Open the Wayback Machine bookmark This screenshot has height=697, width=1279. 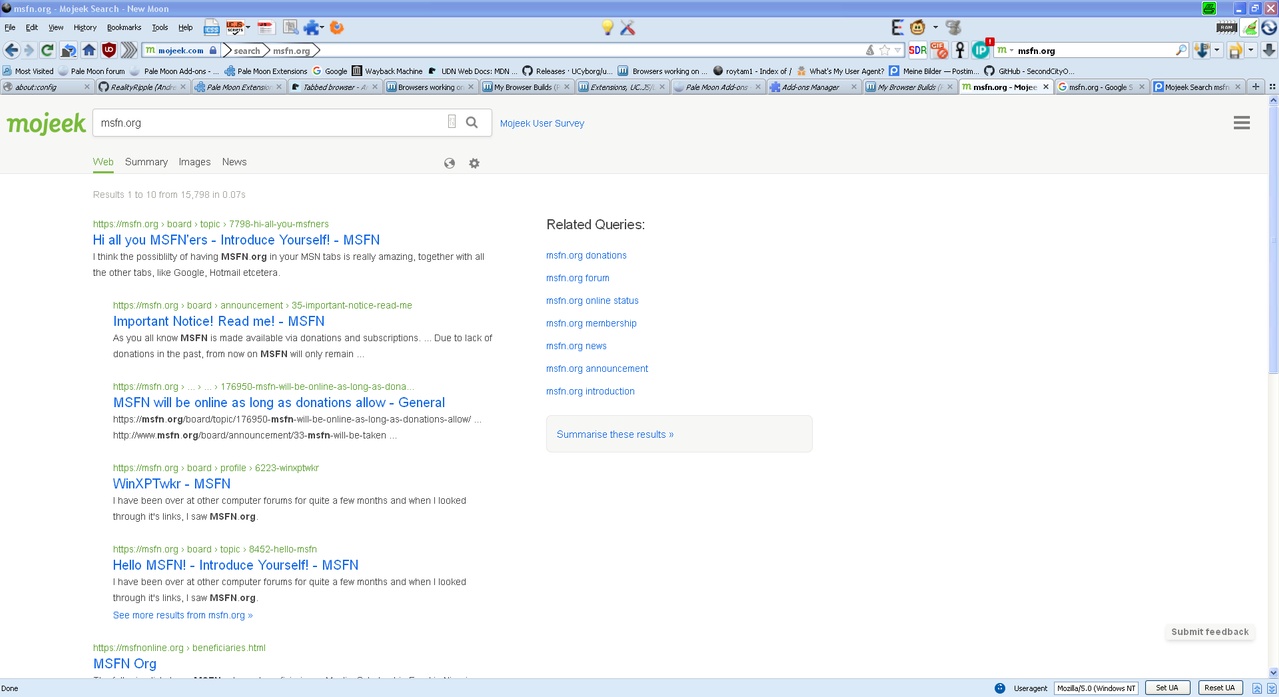pyautogui.click(x=386, y=71)
